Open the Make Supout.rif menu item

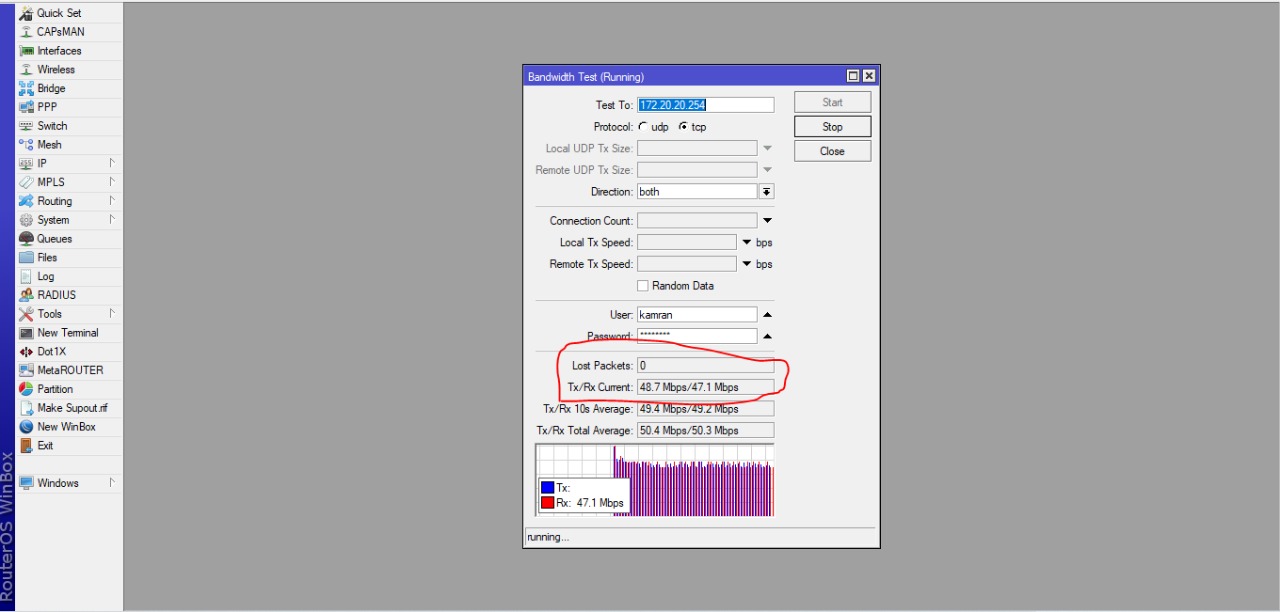(x=70, y=408)
